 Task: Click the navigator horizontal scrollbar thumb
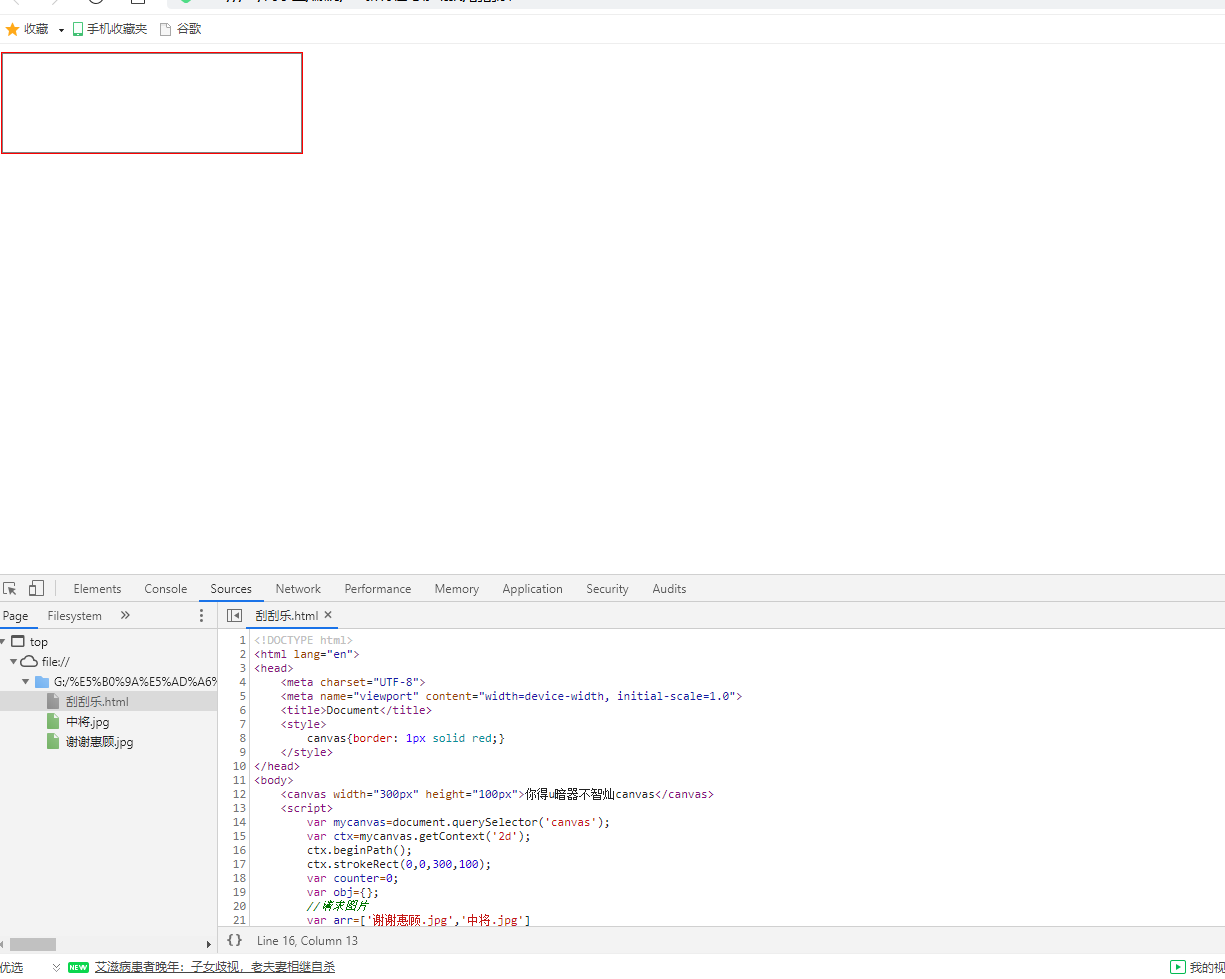click(33, 944)
